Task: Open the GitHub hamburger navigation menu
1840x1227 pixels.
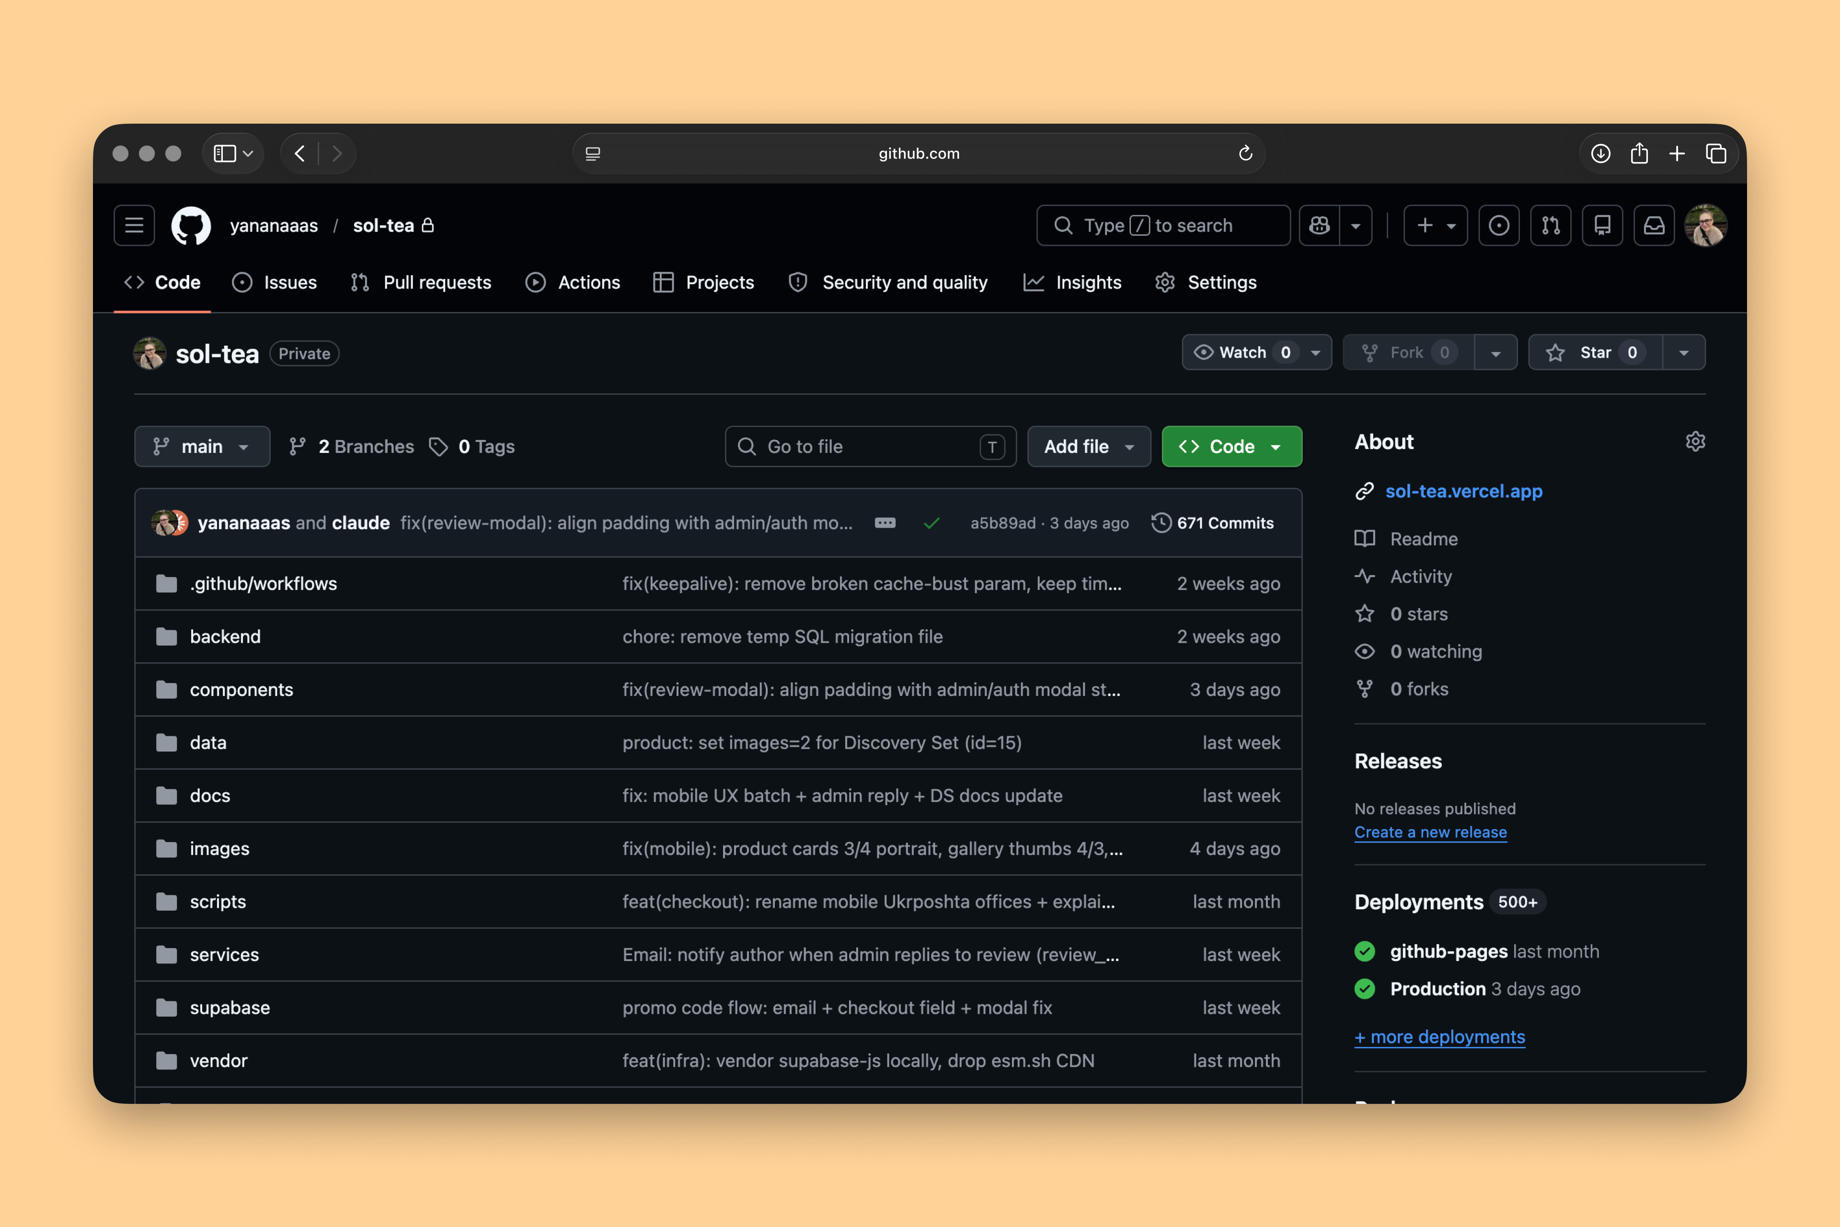Action: (x=134, y=225)
